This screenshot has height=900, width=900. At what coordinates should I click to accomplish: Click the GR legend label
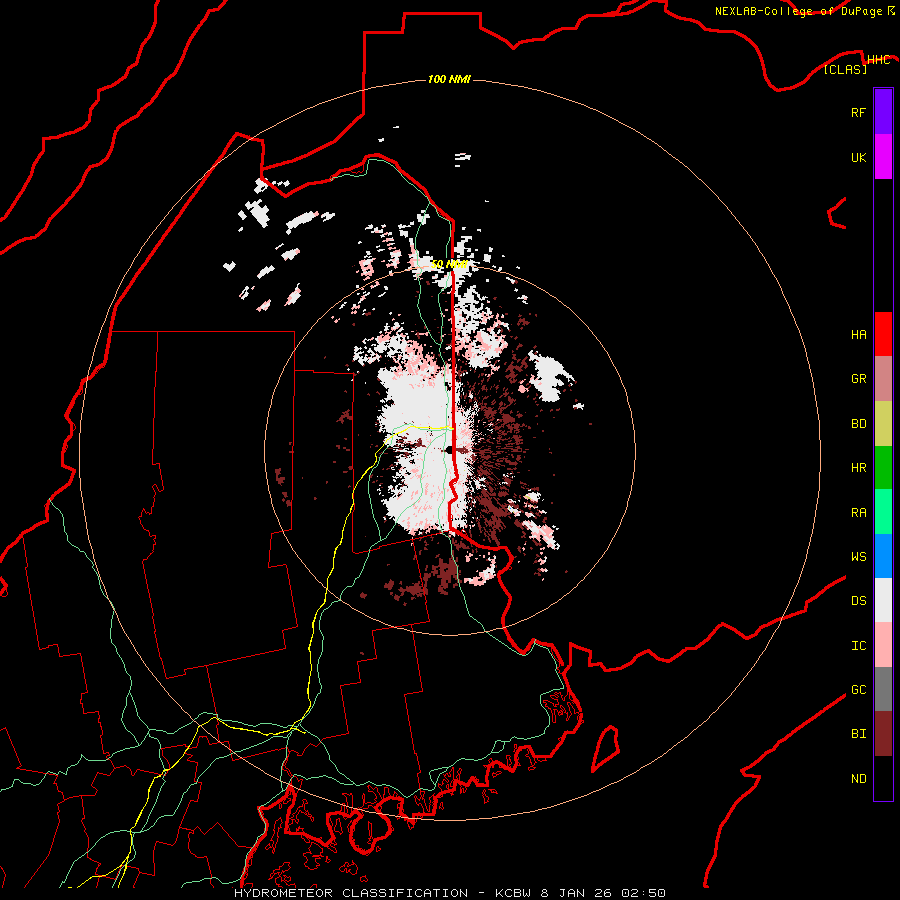(858, 379)
